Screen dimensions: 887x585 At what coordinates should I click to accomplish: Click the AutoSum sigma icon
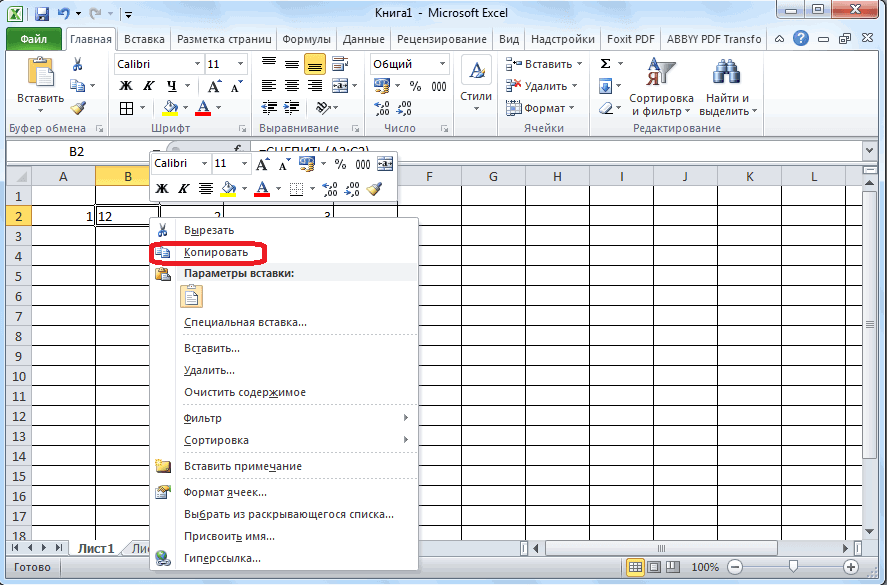pos(605,64)
